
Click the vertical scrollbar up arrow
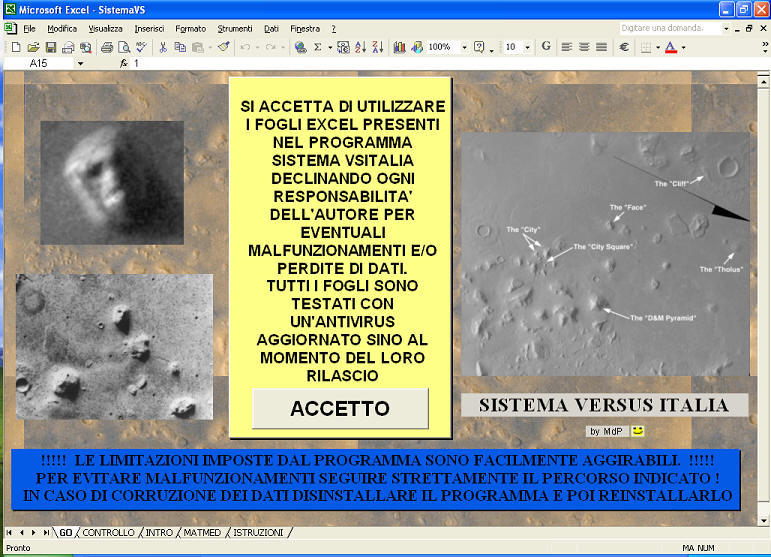pyautogui.click(x=763, y=81)
